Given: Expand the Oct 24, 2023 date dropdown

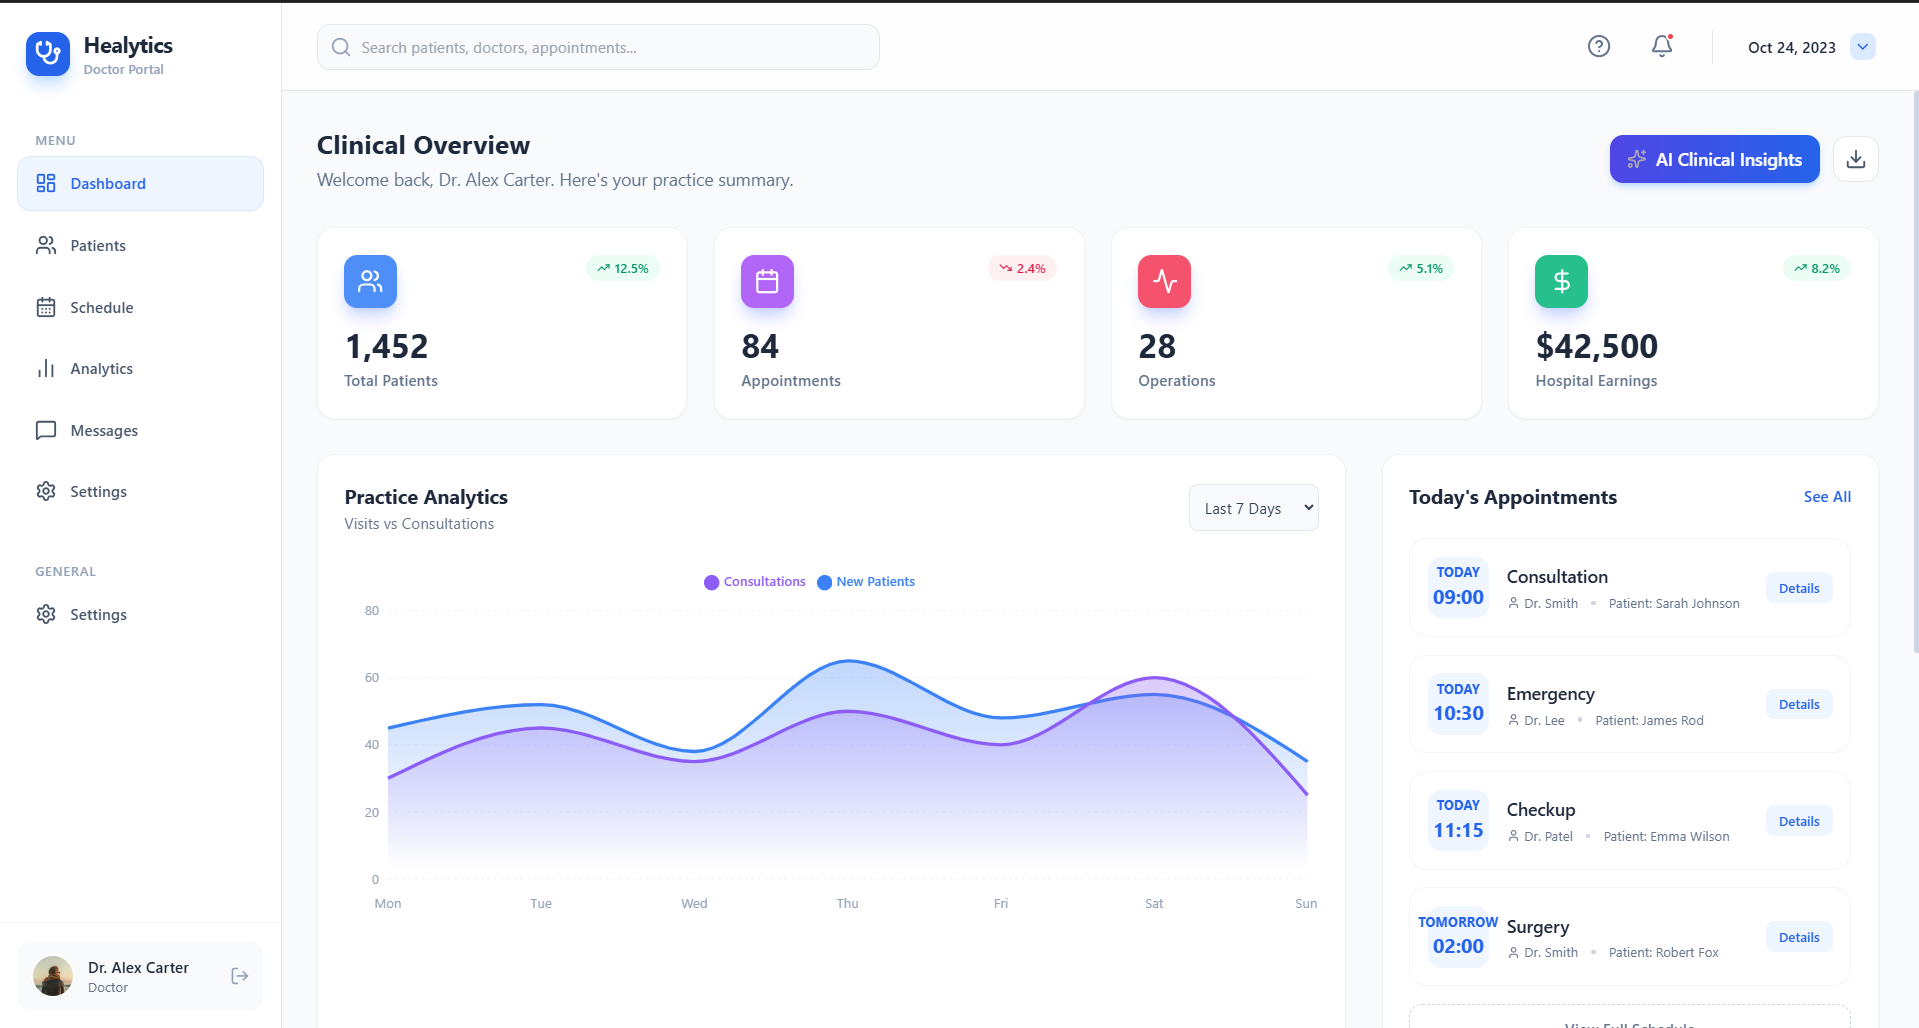Looking at the screenshot, I should 1862,47.
